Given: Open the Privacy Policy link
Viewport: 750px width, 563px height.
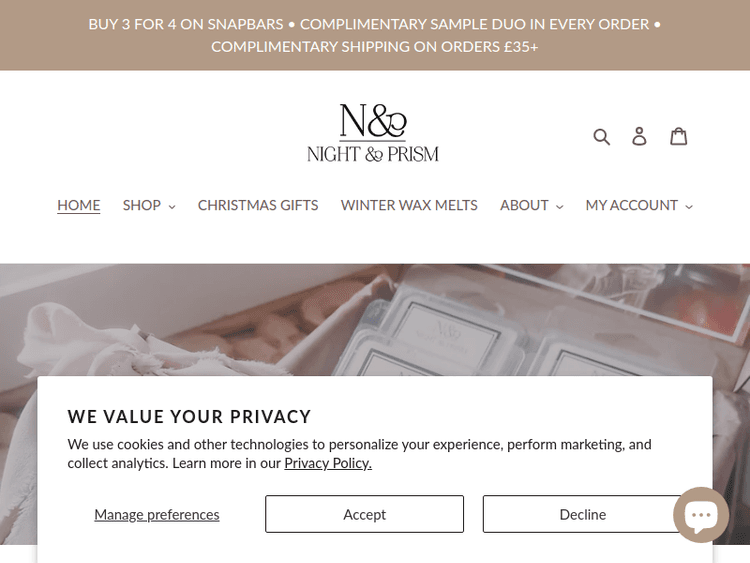Looking at the screenshot, I should [328, 463].
